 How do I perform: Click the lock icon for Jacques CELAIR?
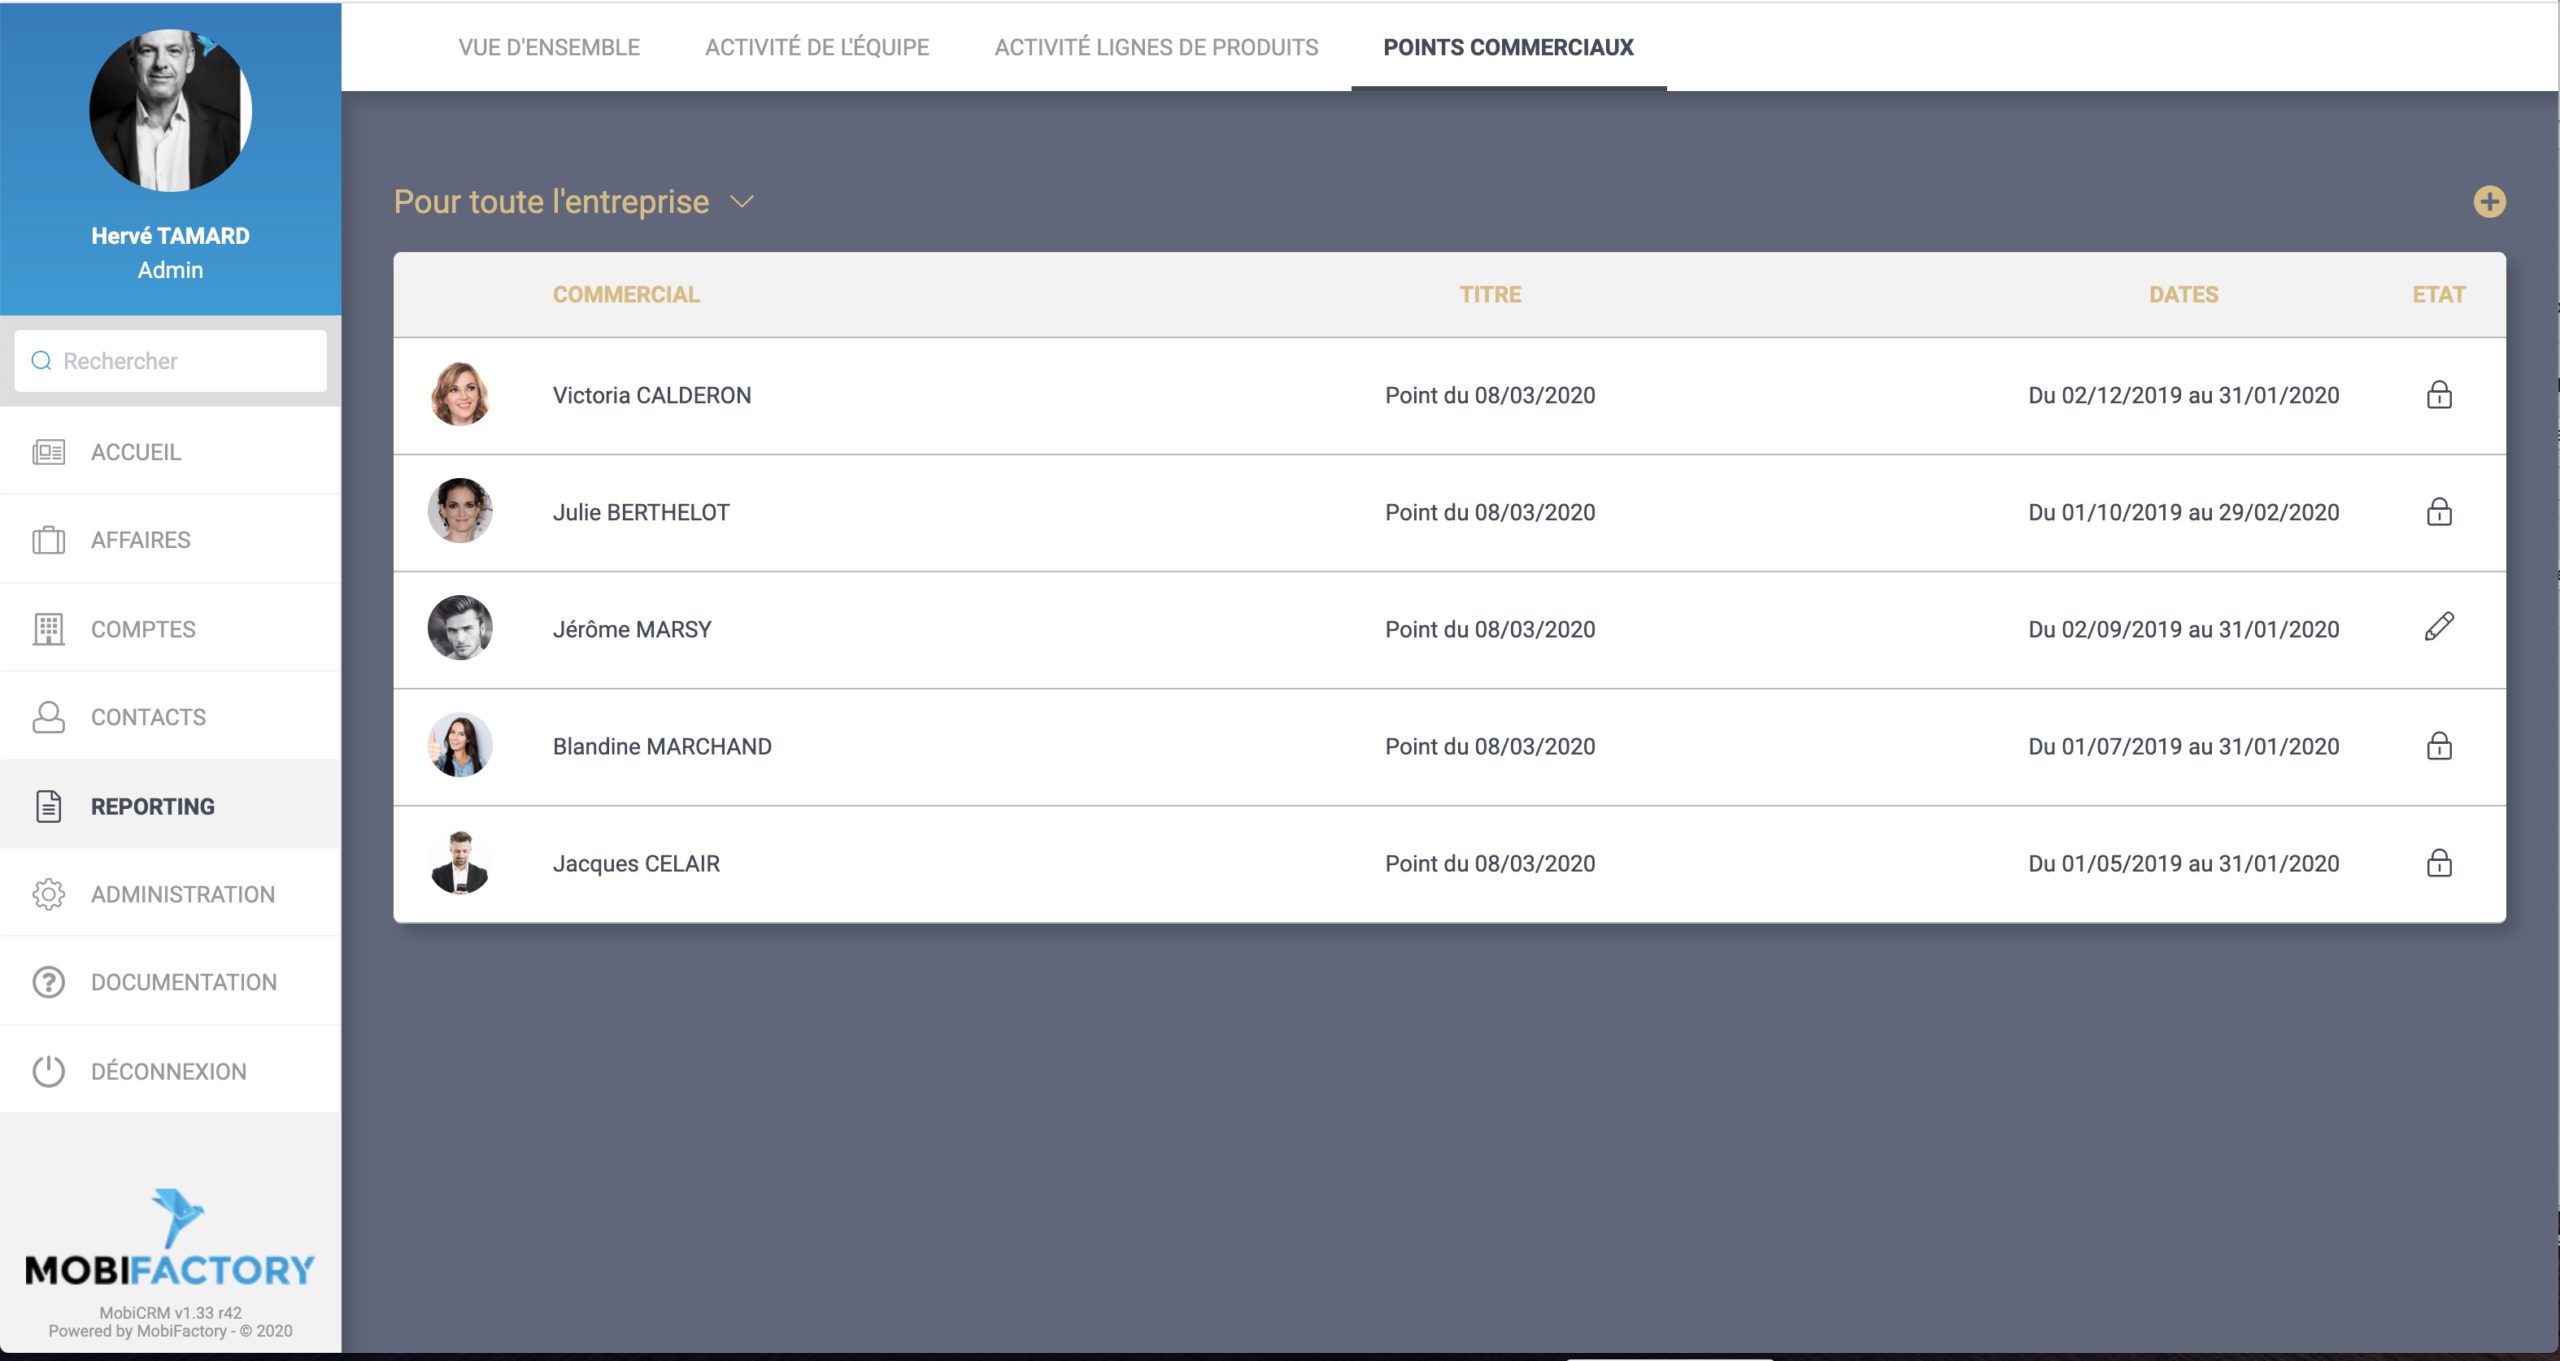[2439, 863]
